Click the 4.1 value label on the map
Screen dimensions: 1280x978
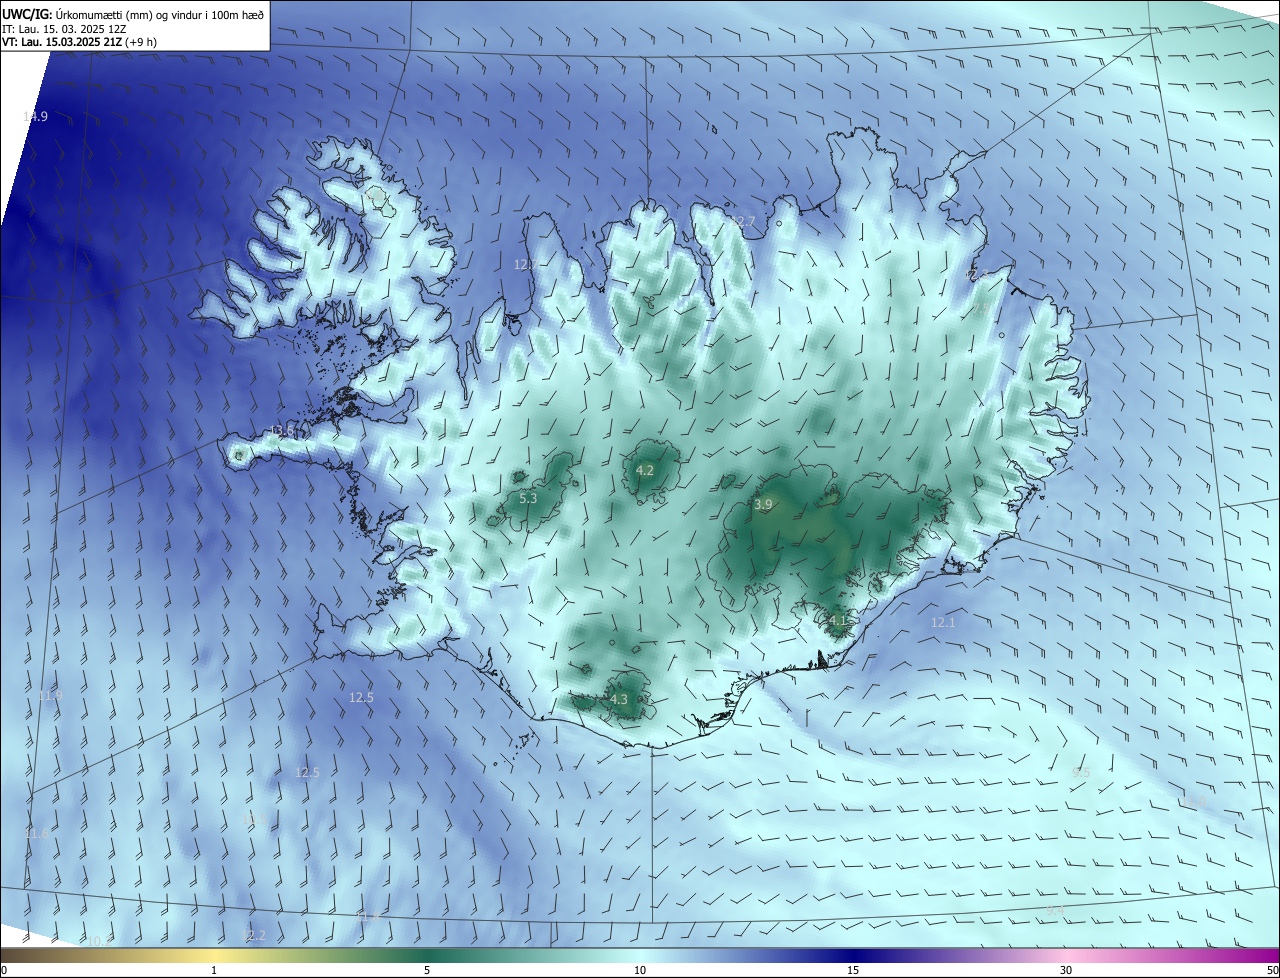pos(838,620)
